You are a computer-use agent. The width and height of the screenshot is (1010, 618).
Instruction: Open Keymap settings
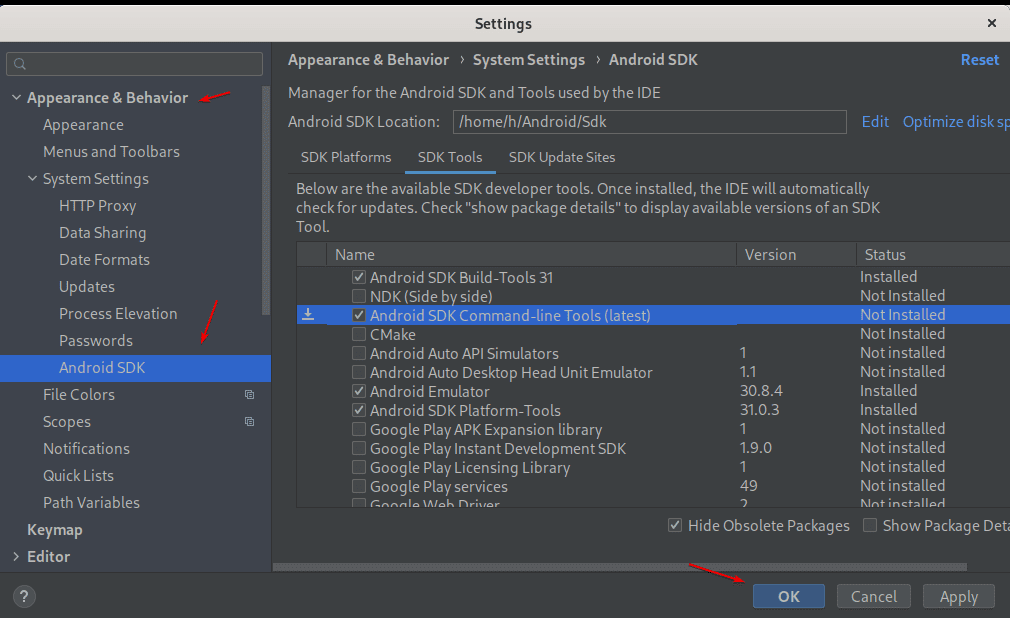(55, 530)
